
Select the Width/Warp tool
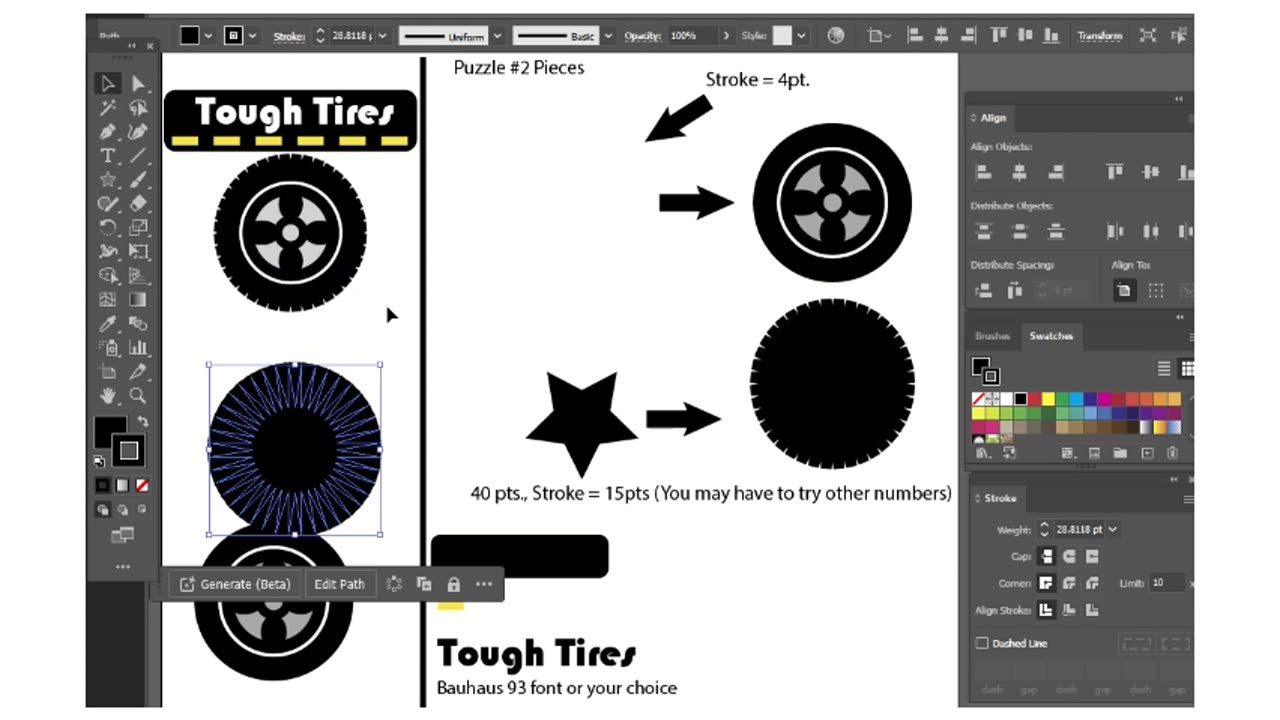click(x=108, y=251)
